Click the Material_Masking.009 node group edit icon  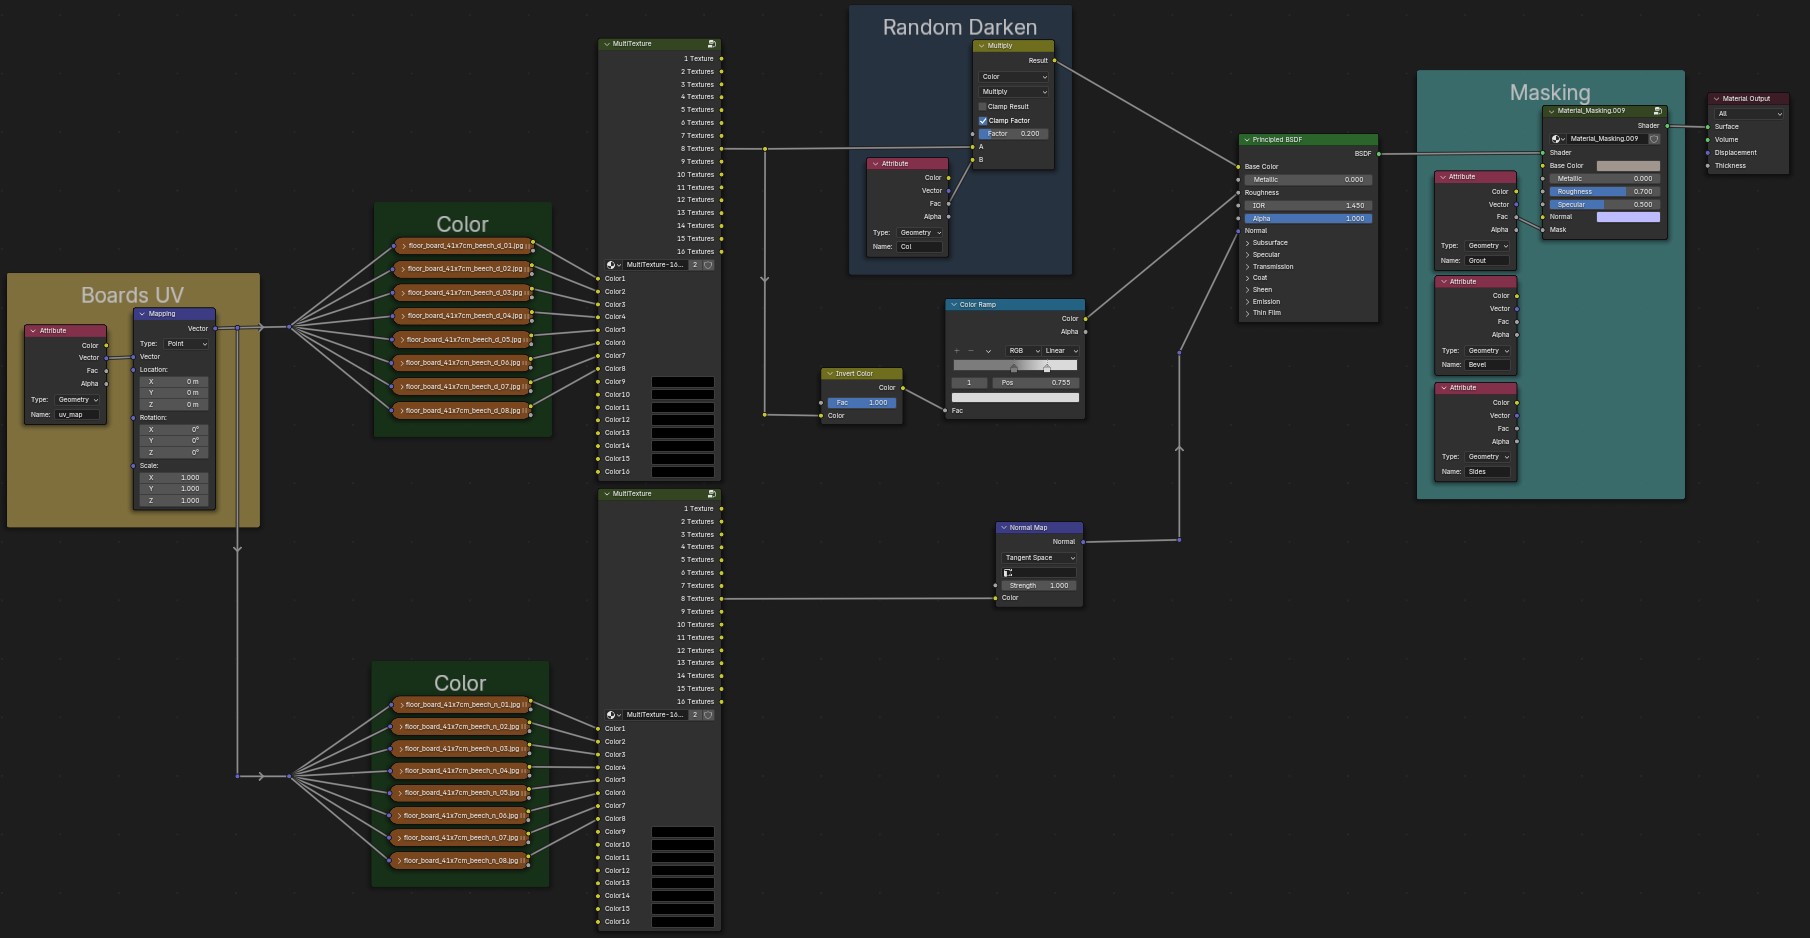tap(1657, 111)
